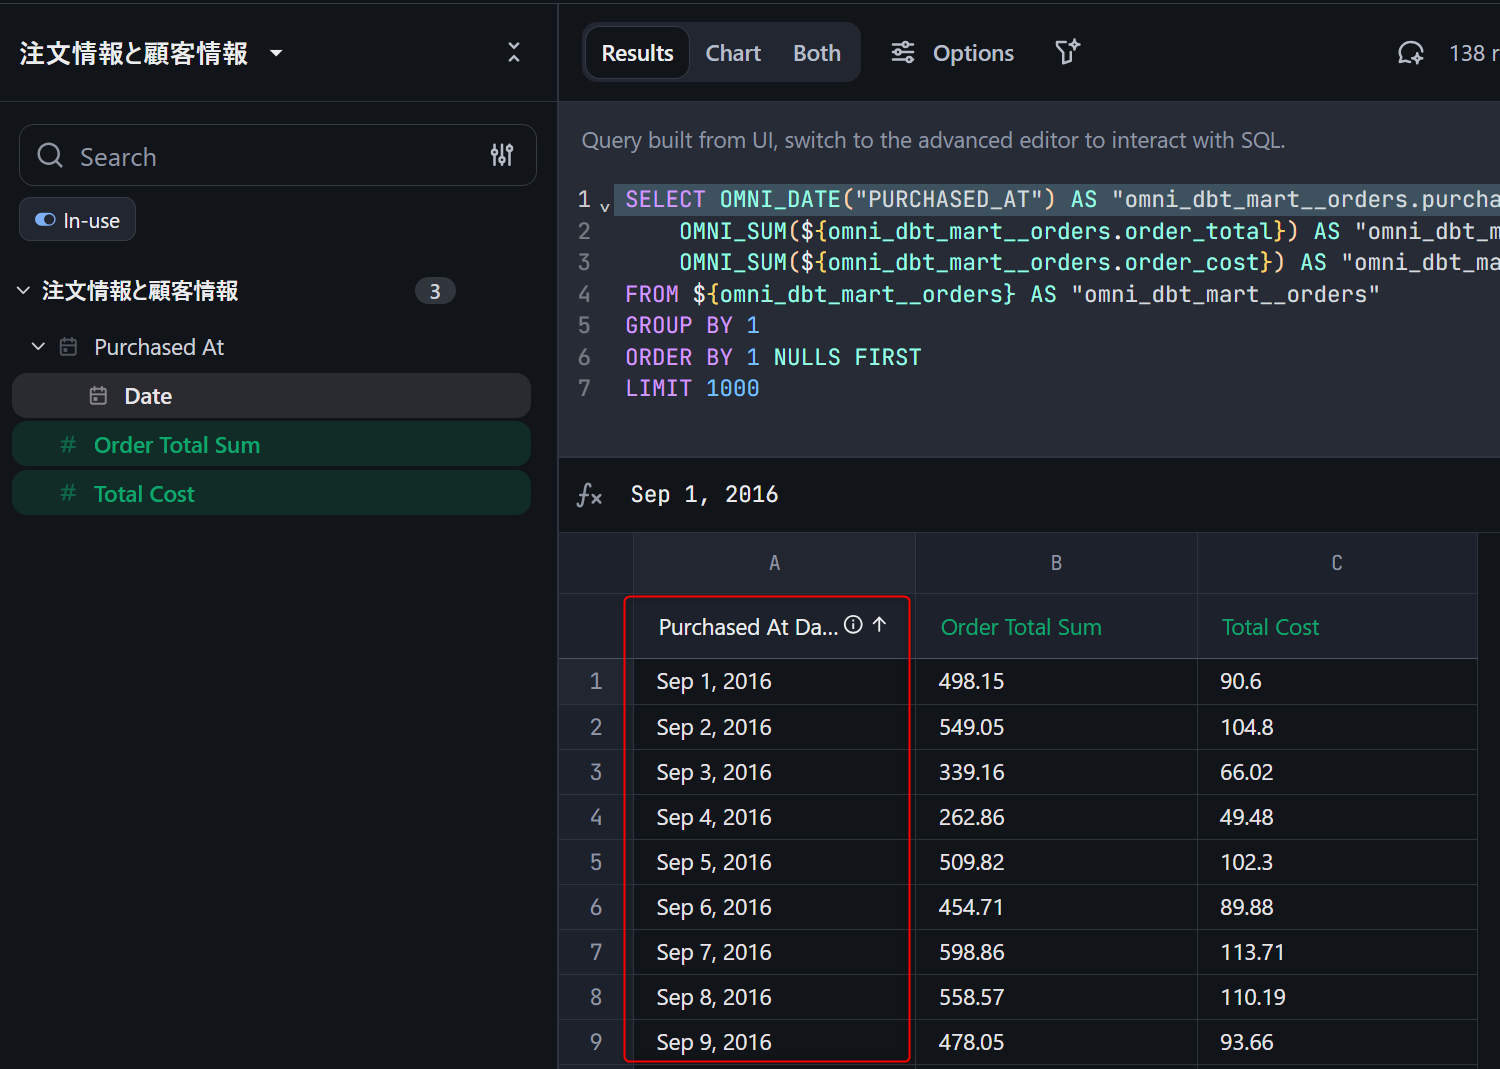Switch to the Both tab

(x=816, y=53)
